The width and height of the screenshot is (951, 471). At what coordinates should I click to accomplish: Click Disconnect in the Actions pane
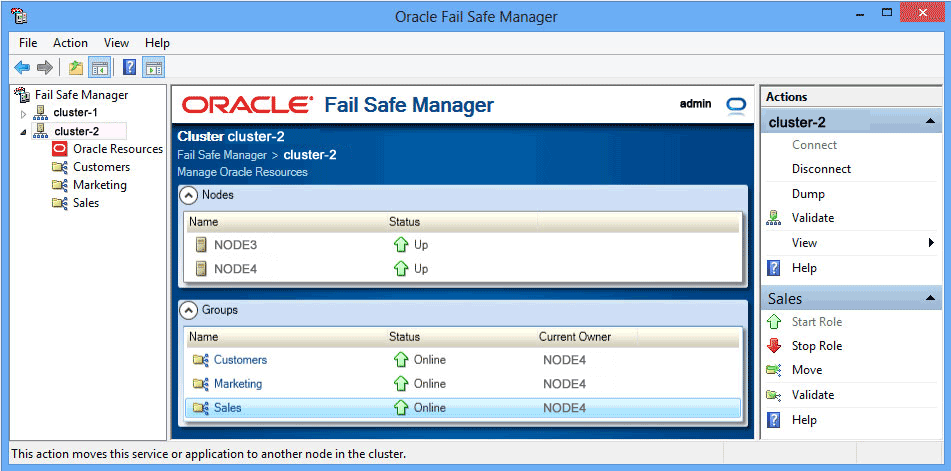point(821,169)
